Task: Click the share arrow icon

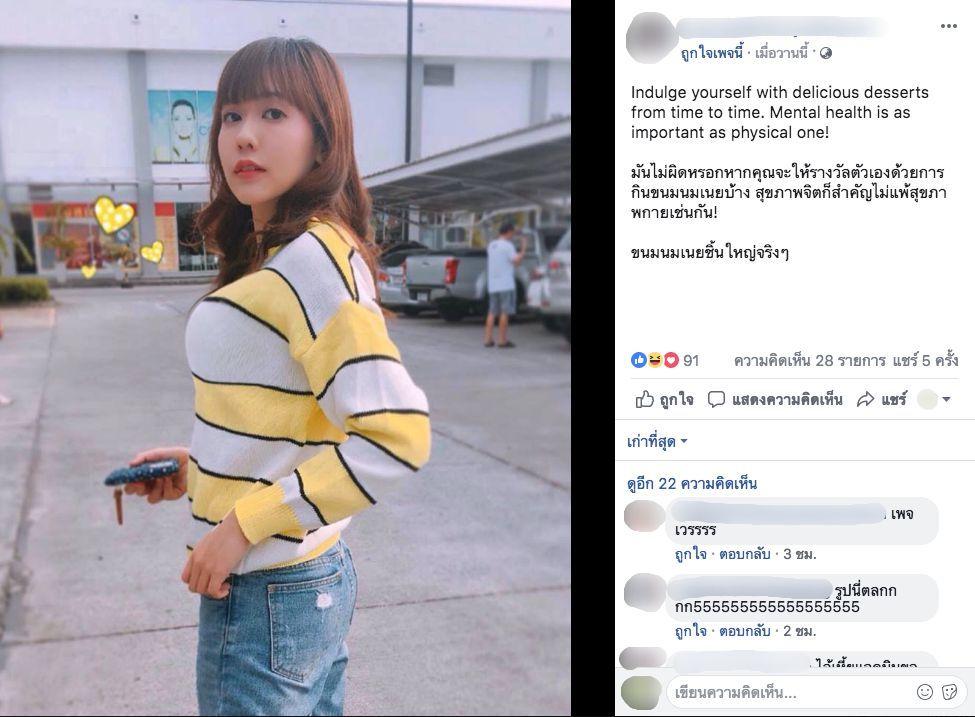Action: pyautogui.click(x=865, y=399)
